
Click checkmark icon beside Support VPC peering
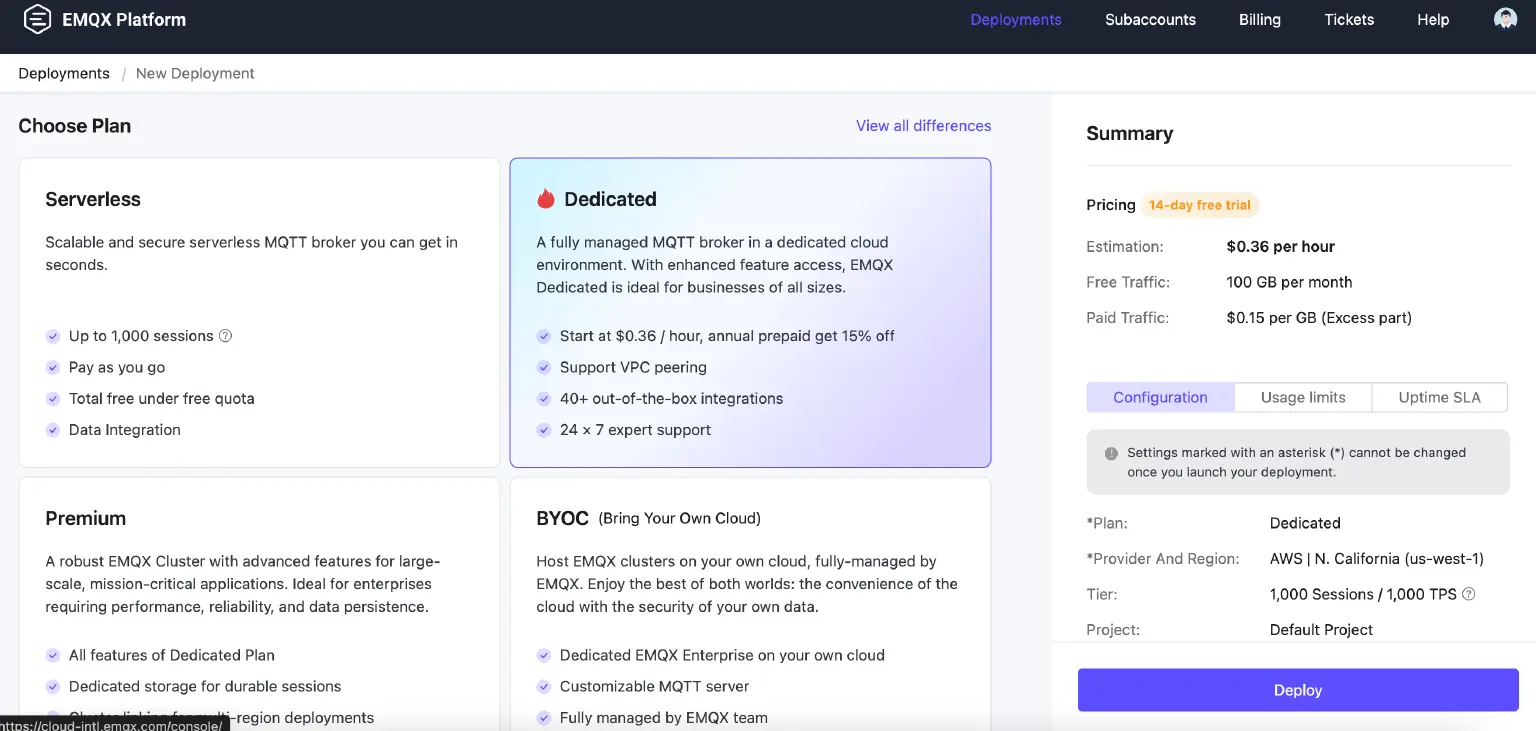544,367
